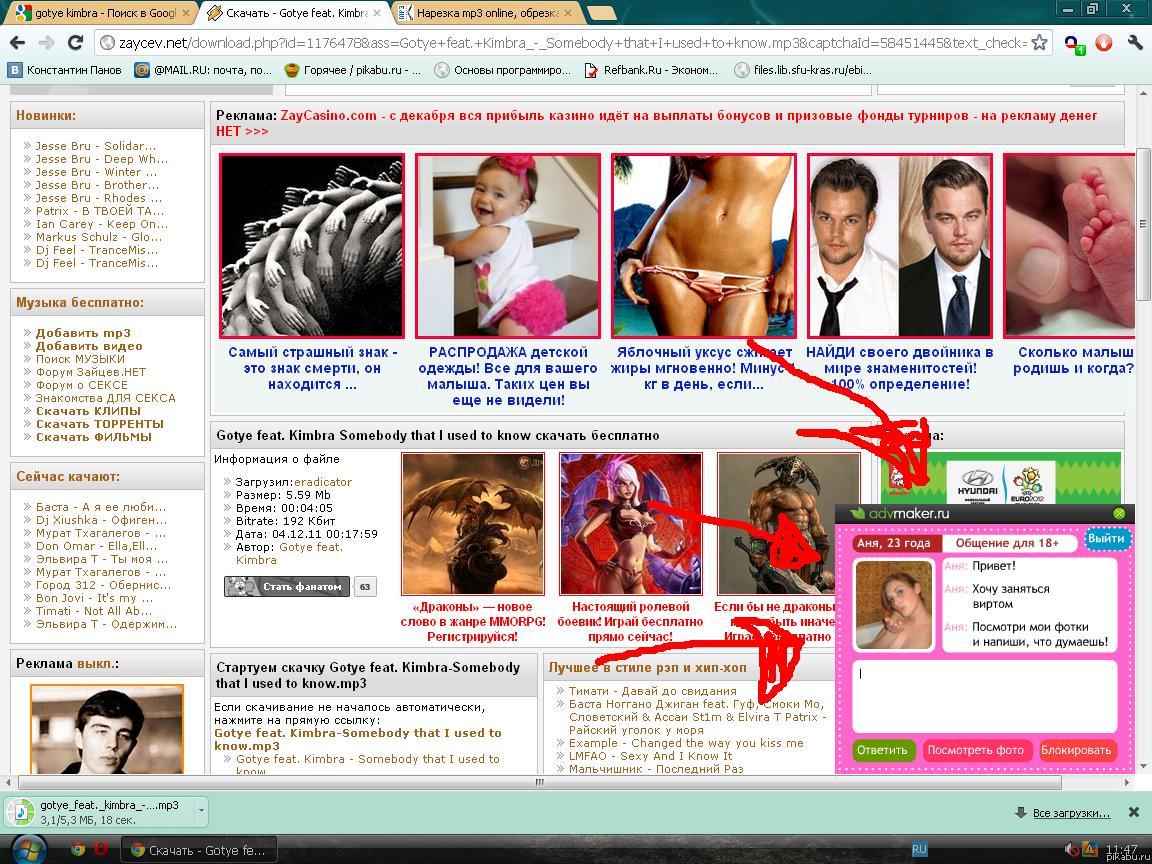Click the Ответить button in chat popup
This screenshot has width=1152, height=864.
(x=882, y=750)
